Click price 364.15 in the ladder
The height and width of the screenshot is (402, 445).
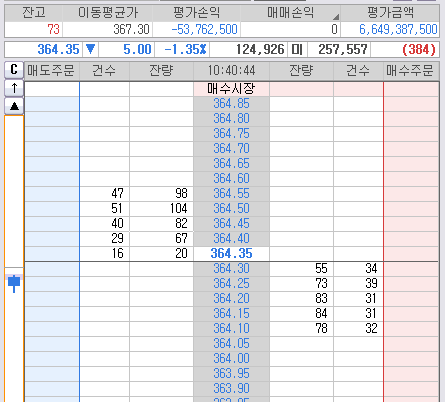click(x=231, y=314)
